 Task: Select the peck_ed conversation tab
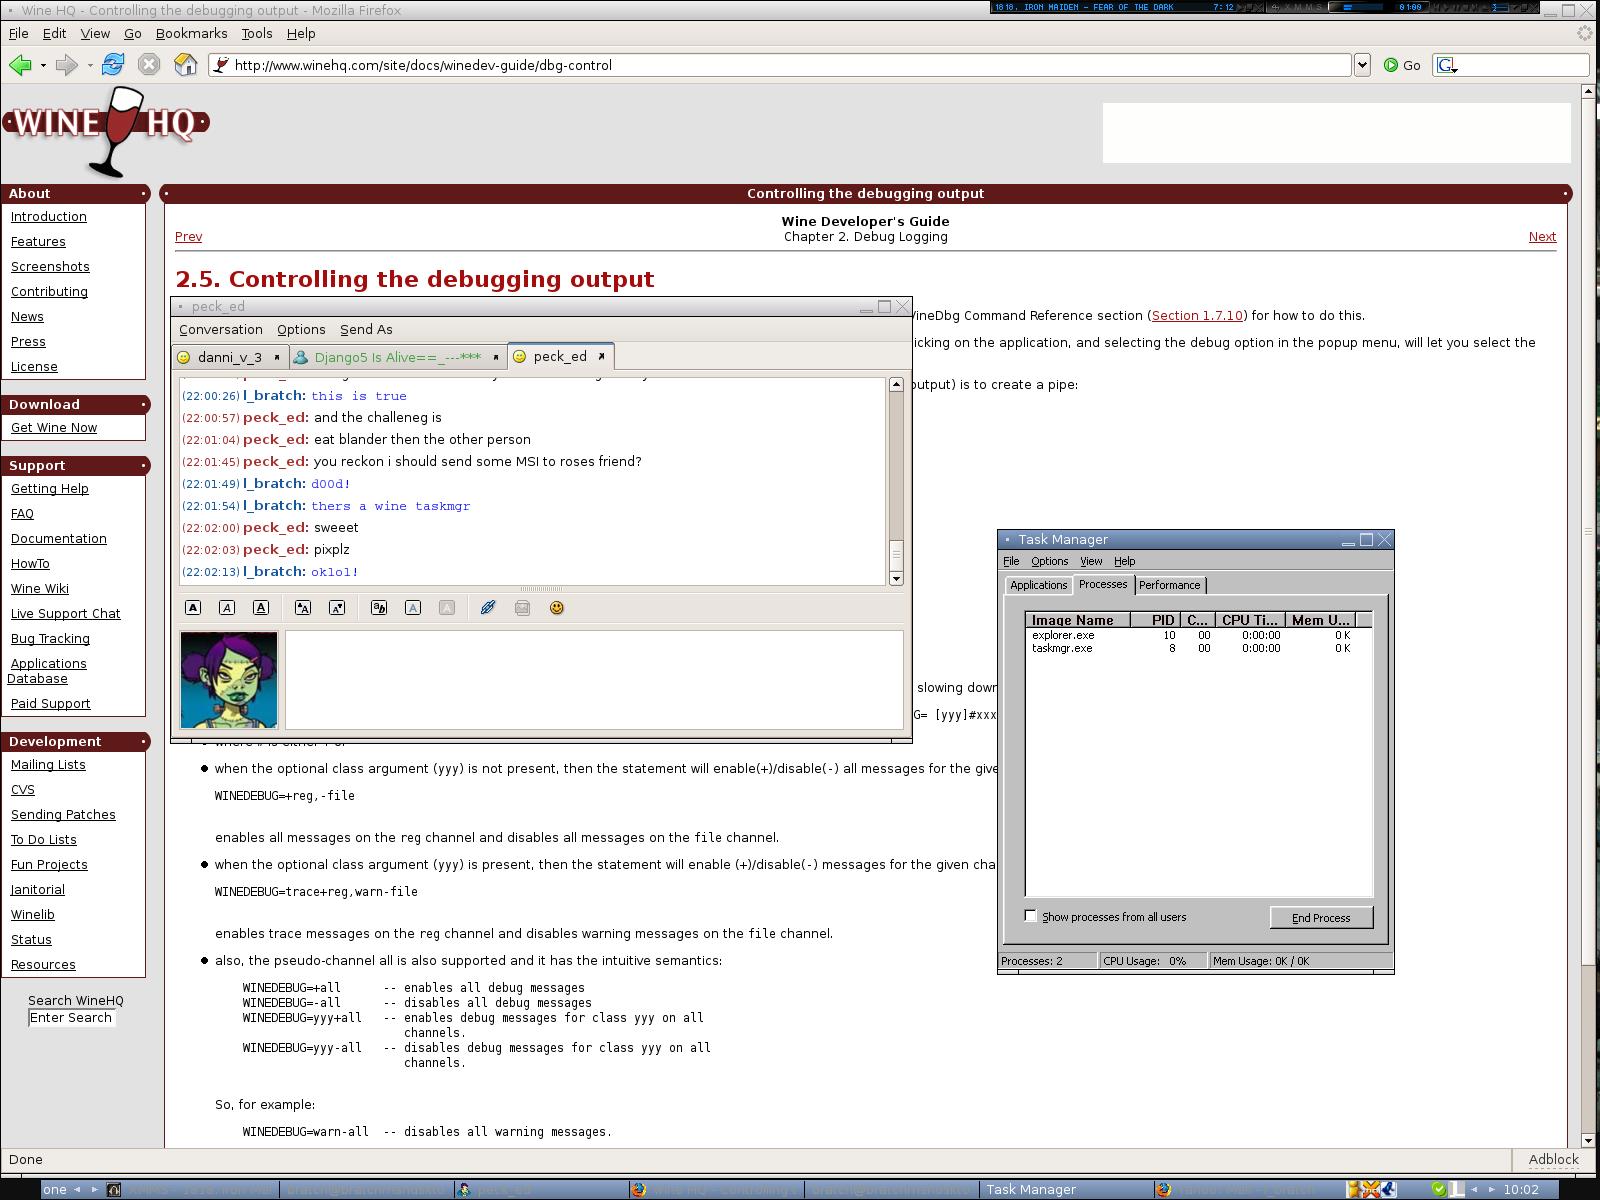[559, 357]
